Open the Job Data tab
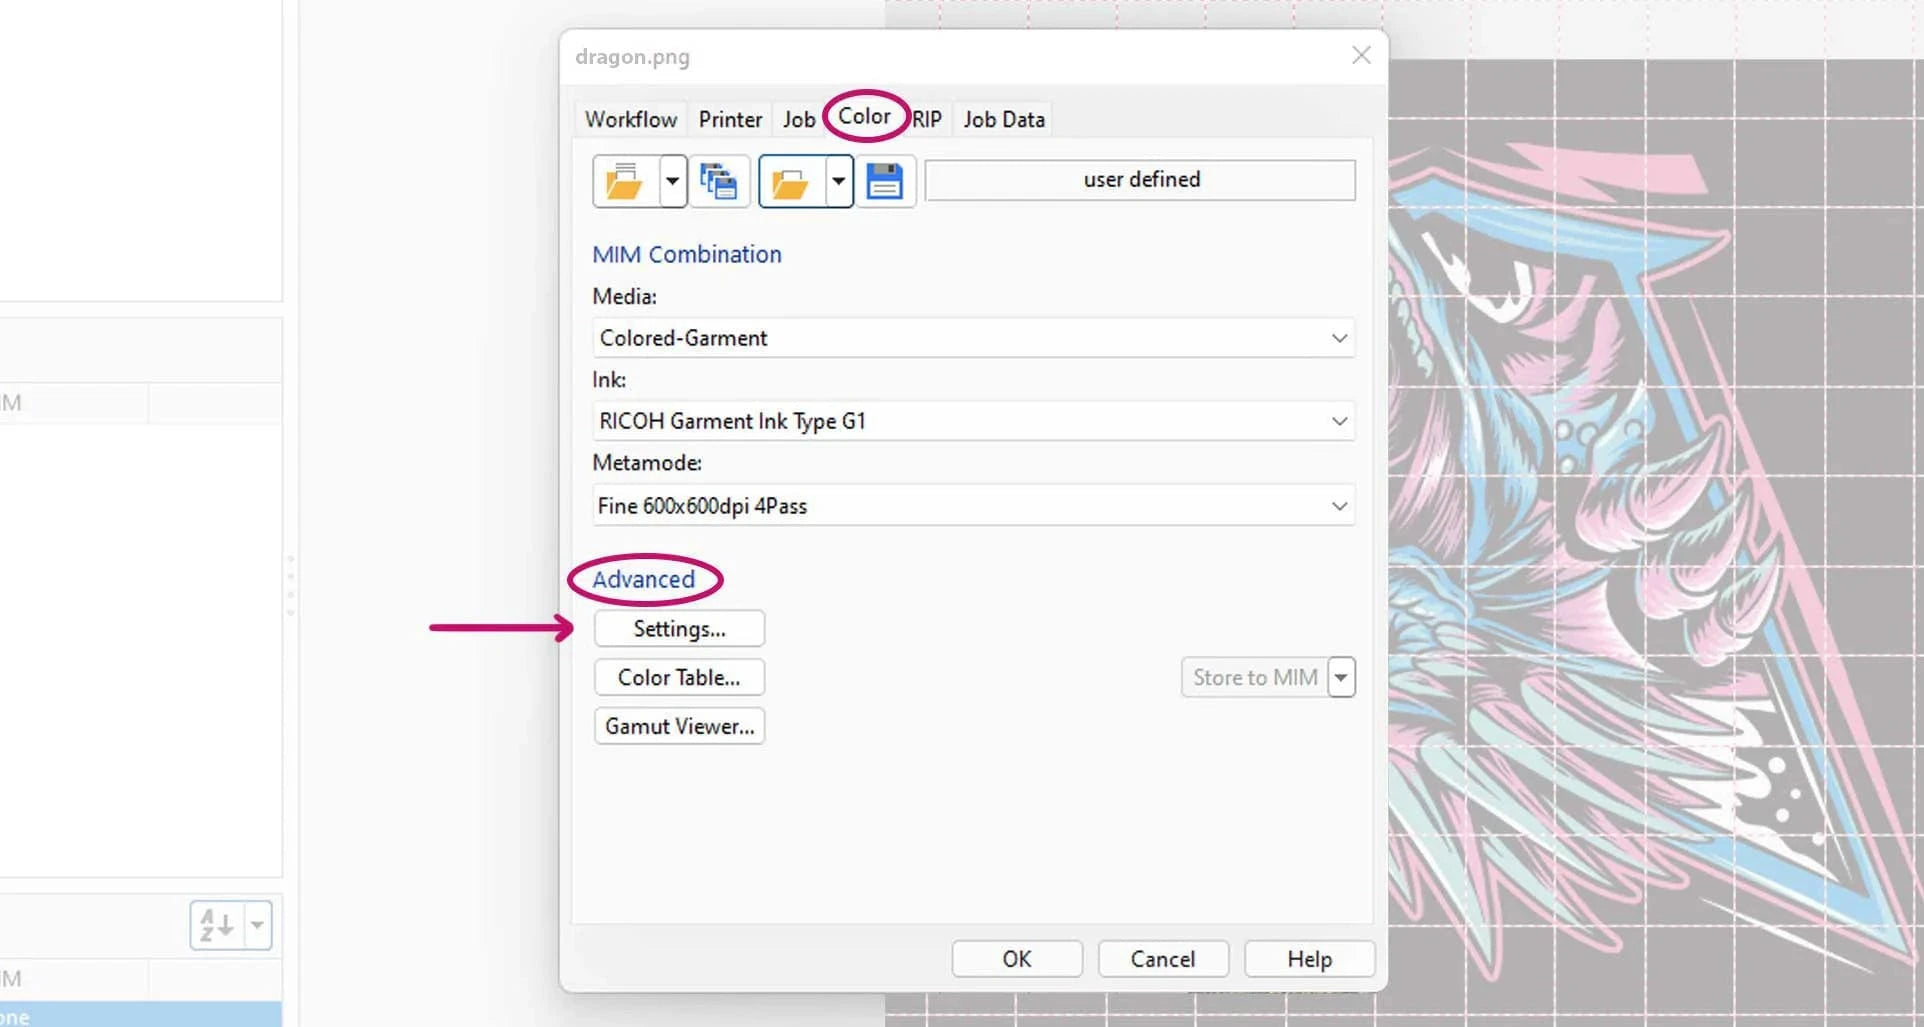 point(1004,120)
